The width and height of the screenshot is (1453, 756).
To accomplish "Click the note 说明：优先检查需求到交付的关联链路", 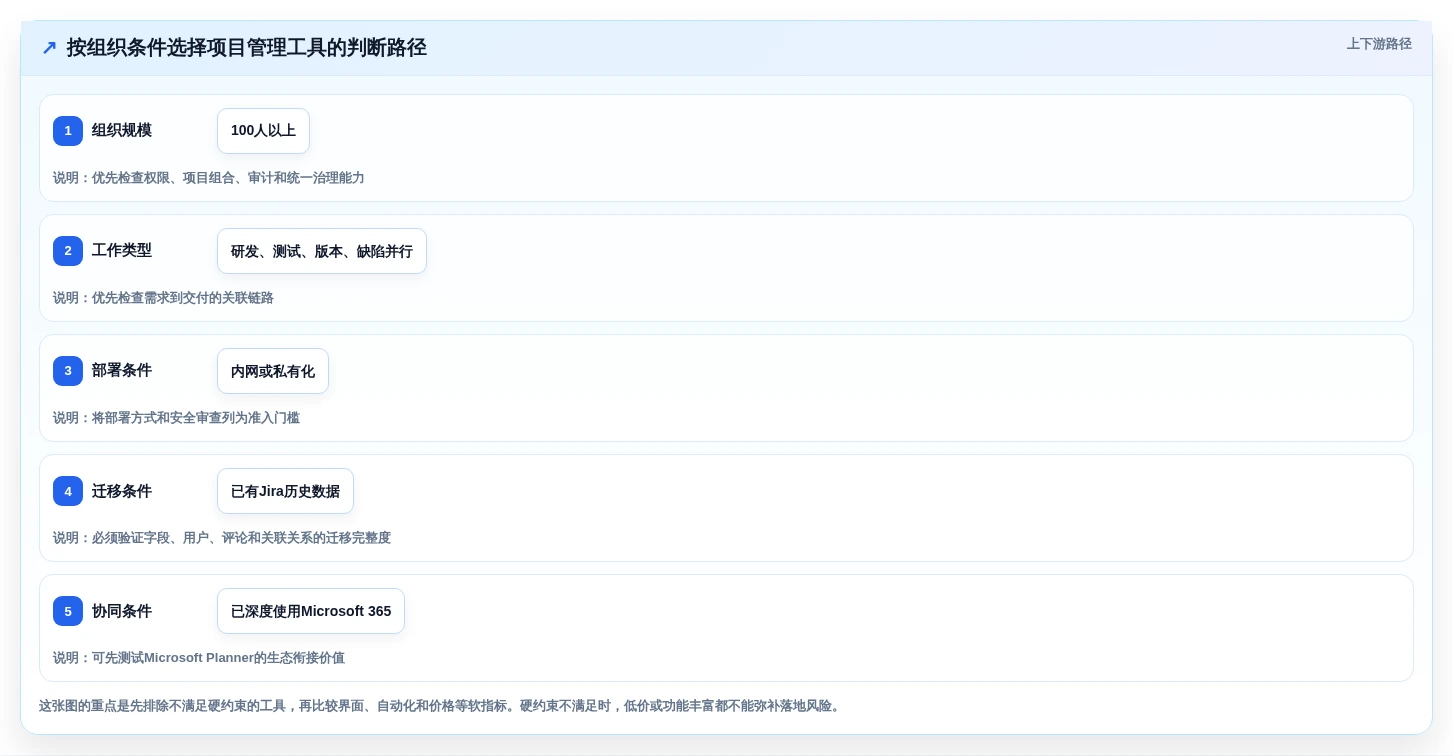I will tap(163, 298).
